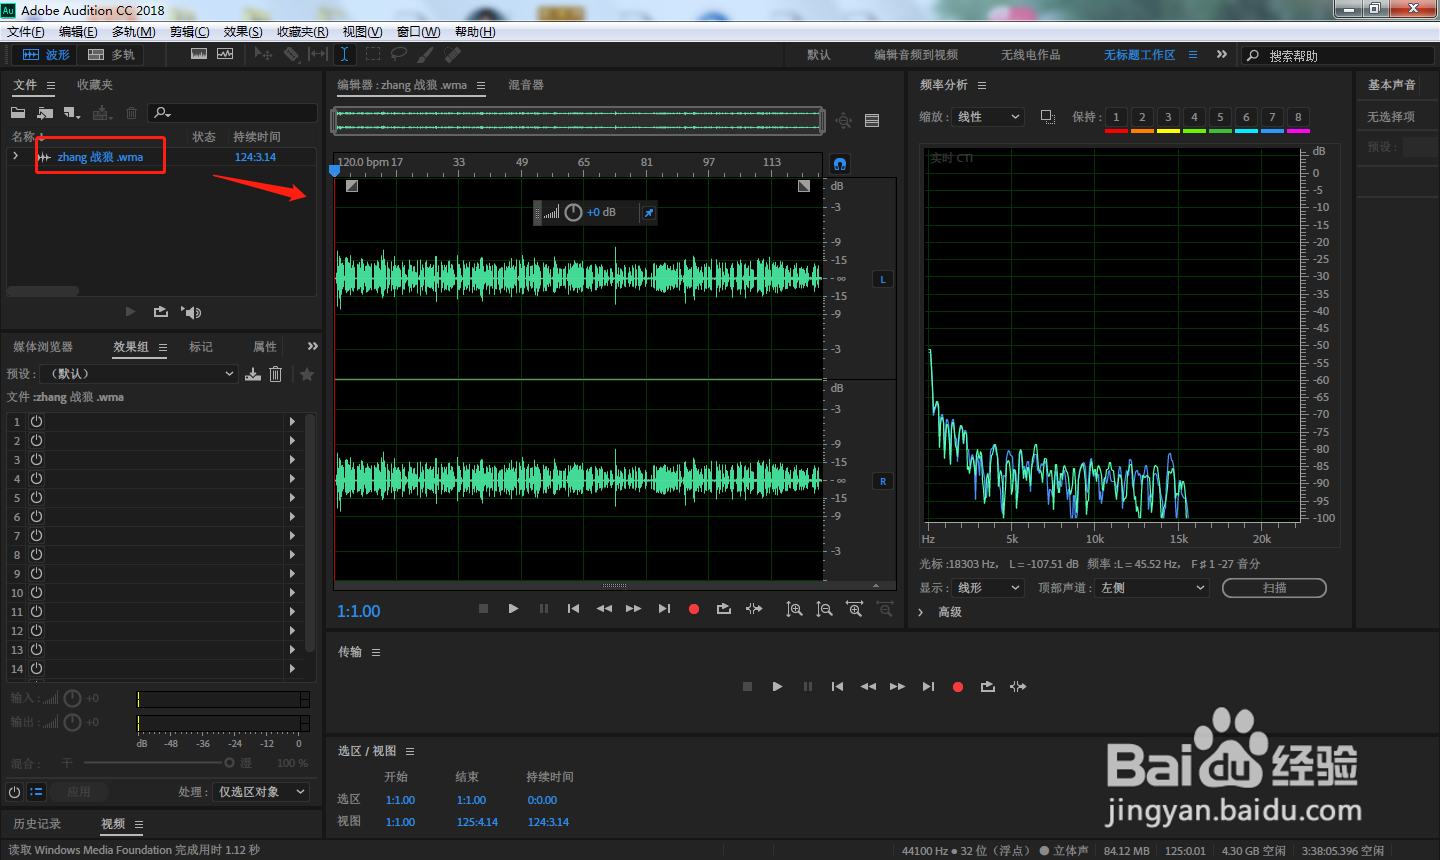
Task: Select the Paintbrush selection tool
Action: coord(426,54)
